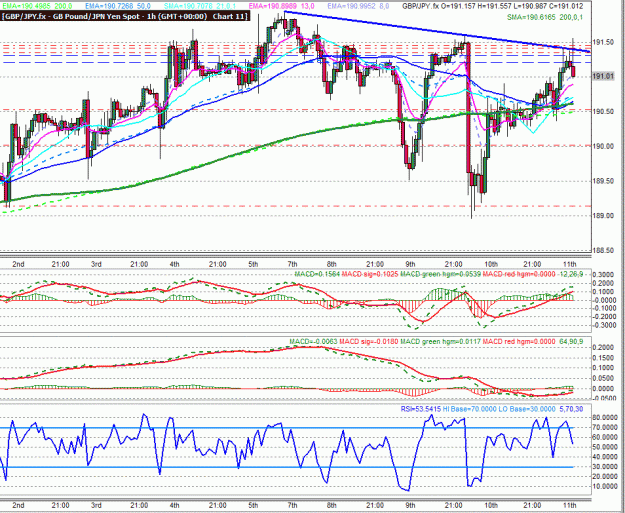This screenshot has height=513, width=625.
Task: Click the MACD sig=-0.0180 legend value
Action: [369, 342]
